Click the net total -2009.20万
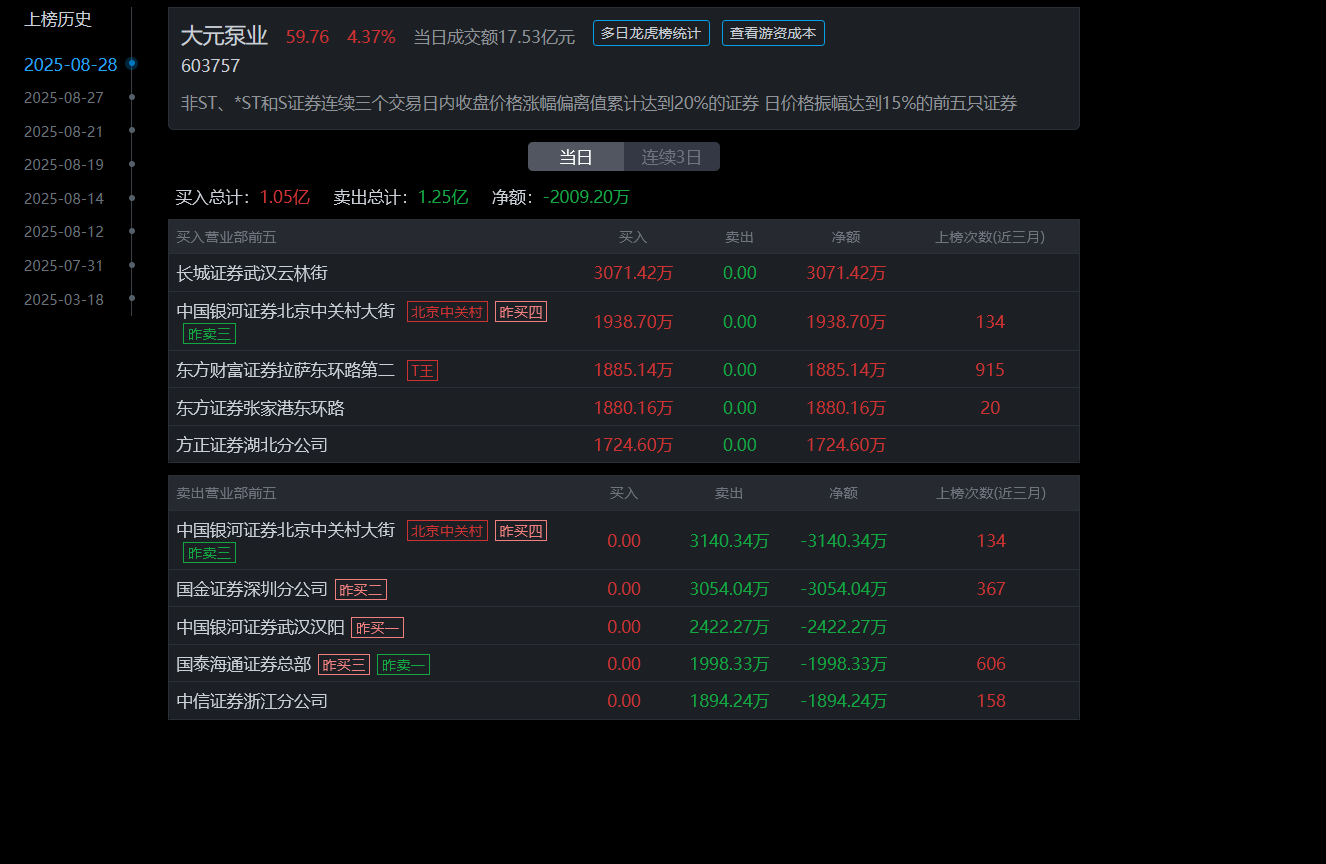Screen dimensions: 1326x864 586,198
